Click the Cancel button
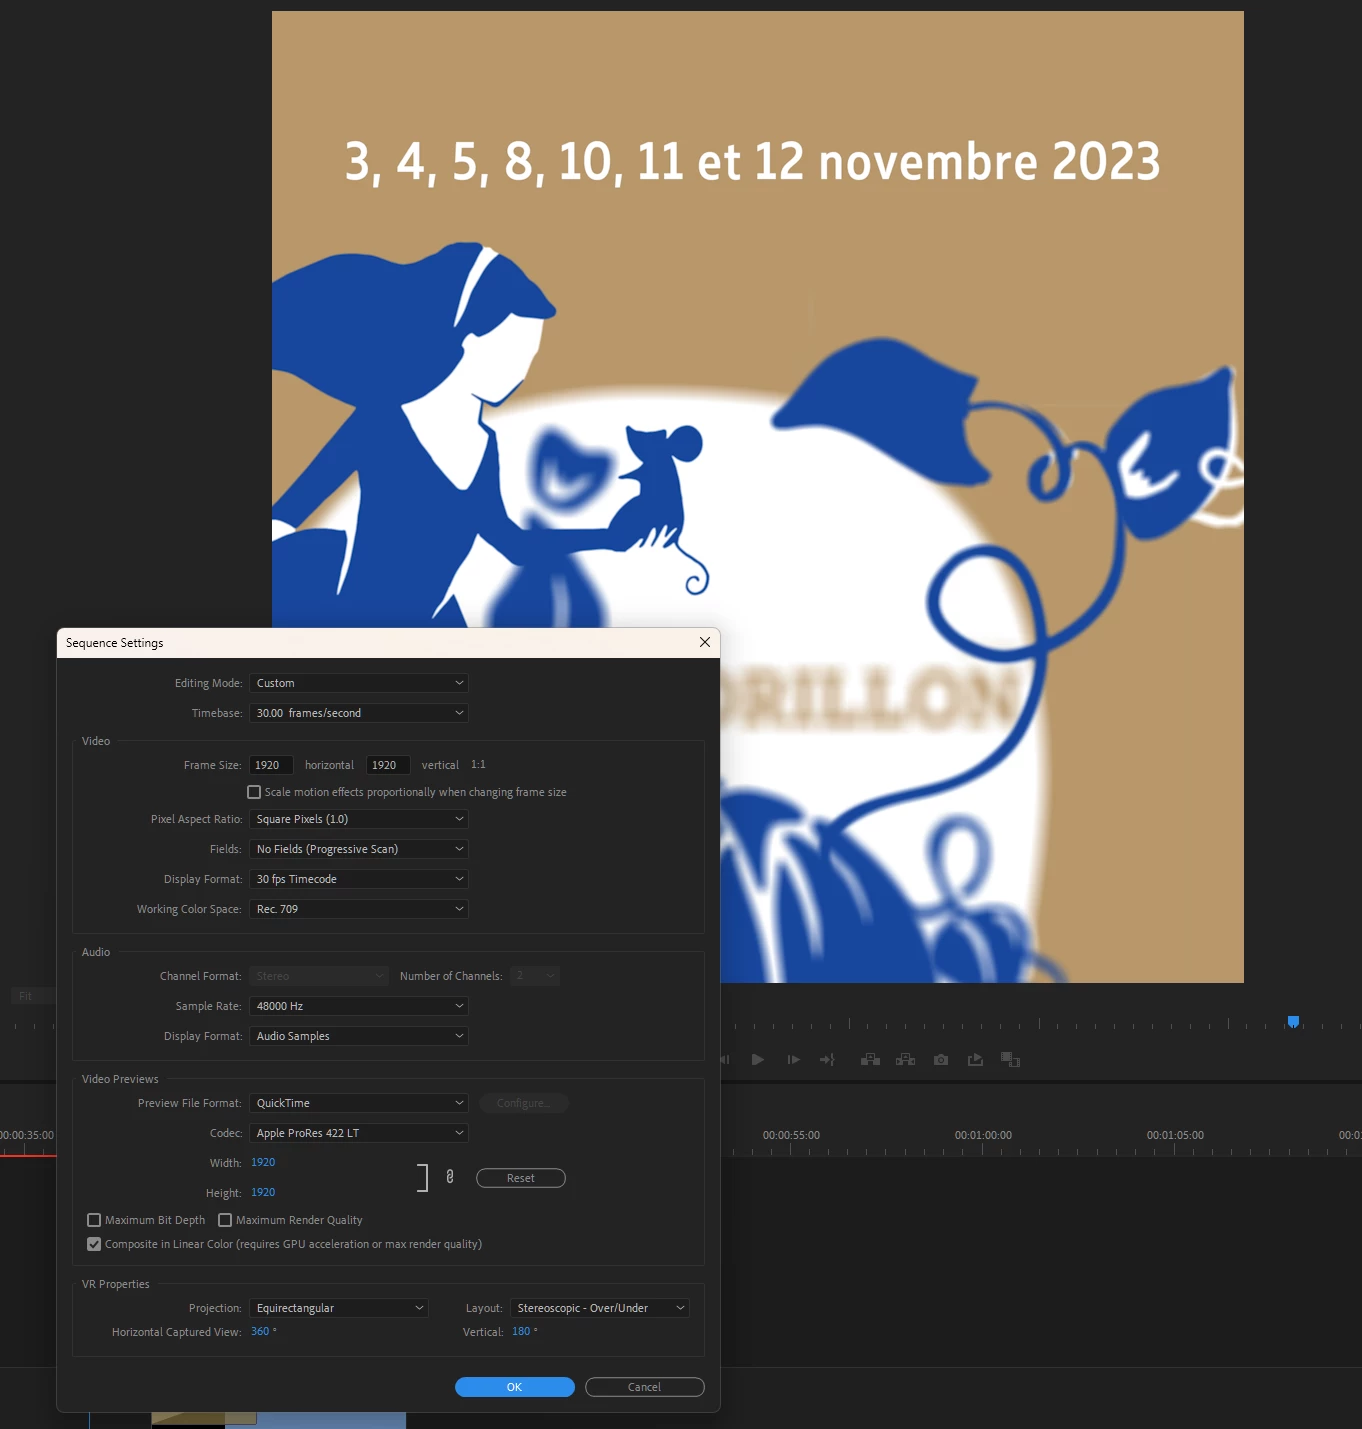Screen dimensions: 1362x1429 (x=644, y=1387)
